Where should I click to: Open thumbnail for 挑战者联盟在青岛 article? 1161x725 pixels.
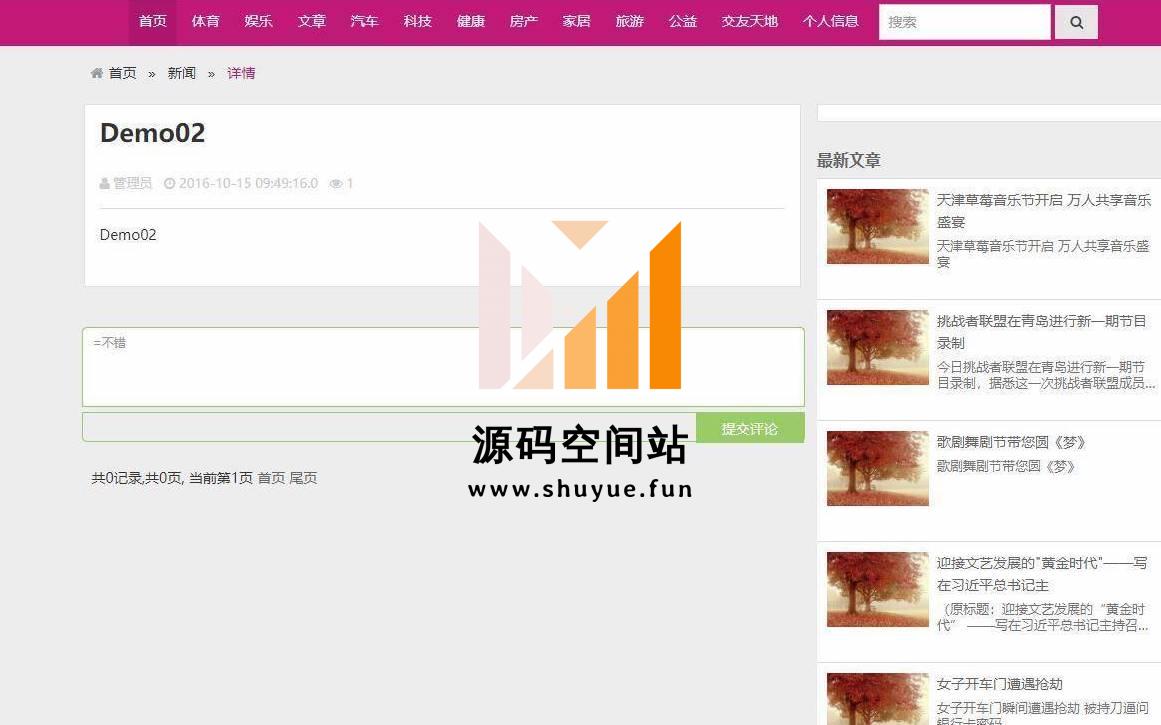pos(877,347)
